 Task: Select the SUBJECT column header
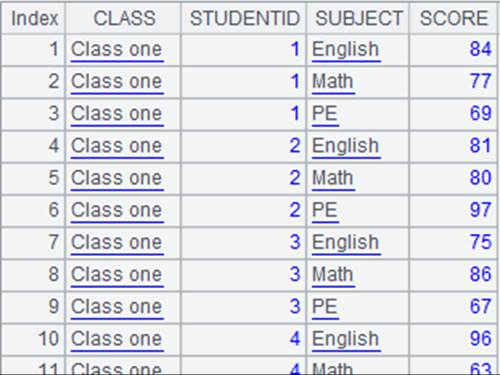358,18
